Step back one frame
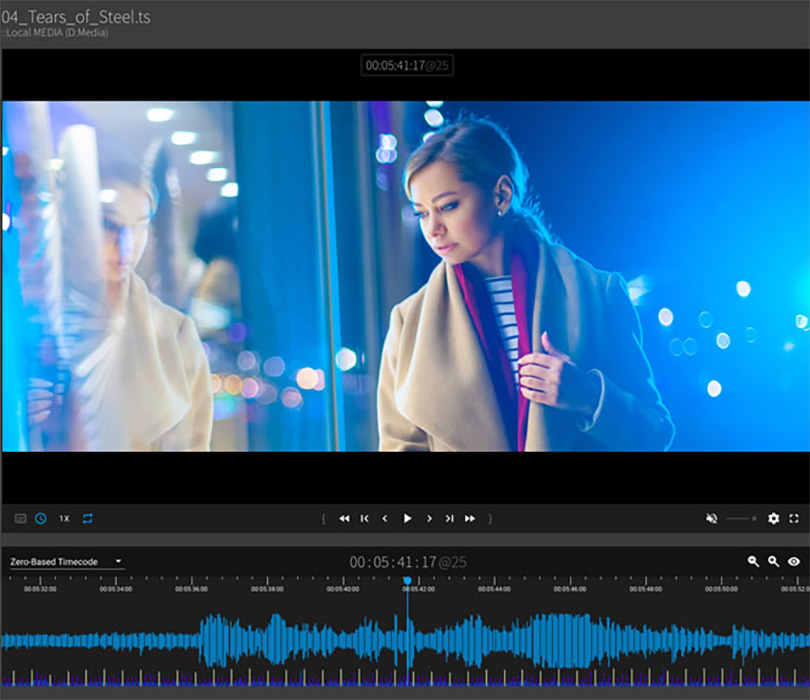 click(386, 518)
